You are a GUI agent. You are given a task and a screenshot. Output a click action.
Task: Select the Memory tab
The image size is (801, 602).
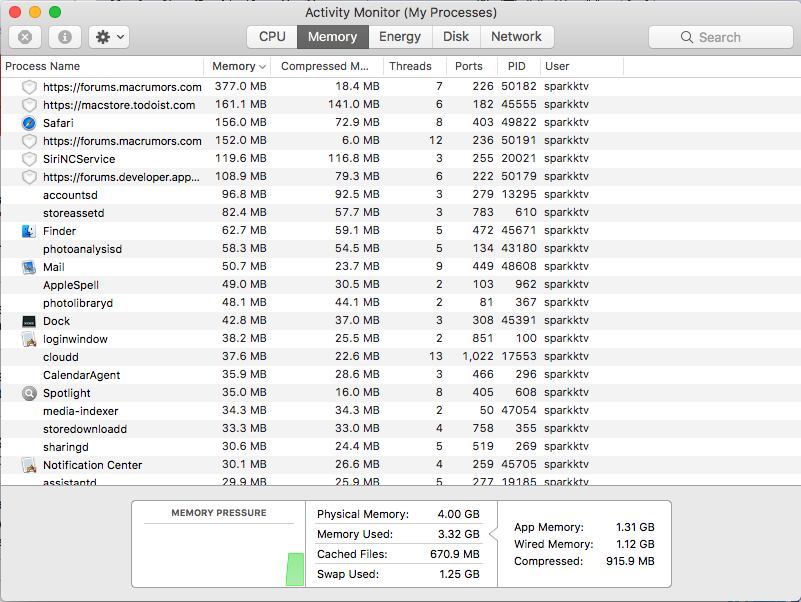click(333, 37)
